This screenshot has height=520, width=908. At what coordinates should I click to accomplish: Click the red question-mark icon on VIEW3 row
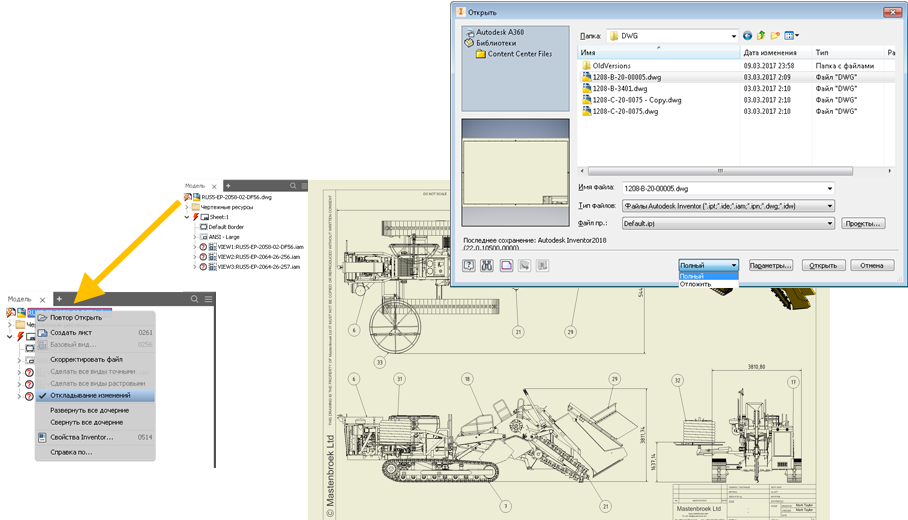point(203,267)
